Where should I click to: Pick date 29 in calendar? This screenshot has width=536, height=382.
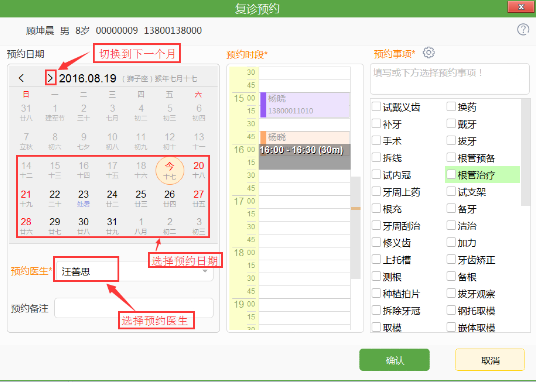(55, 226)
